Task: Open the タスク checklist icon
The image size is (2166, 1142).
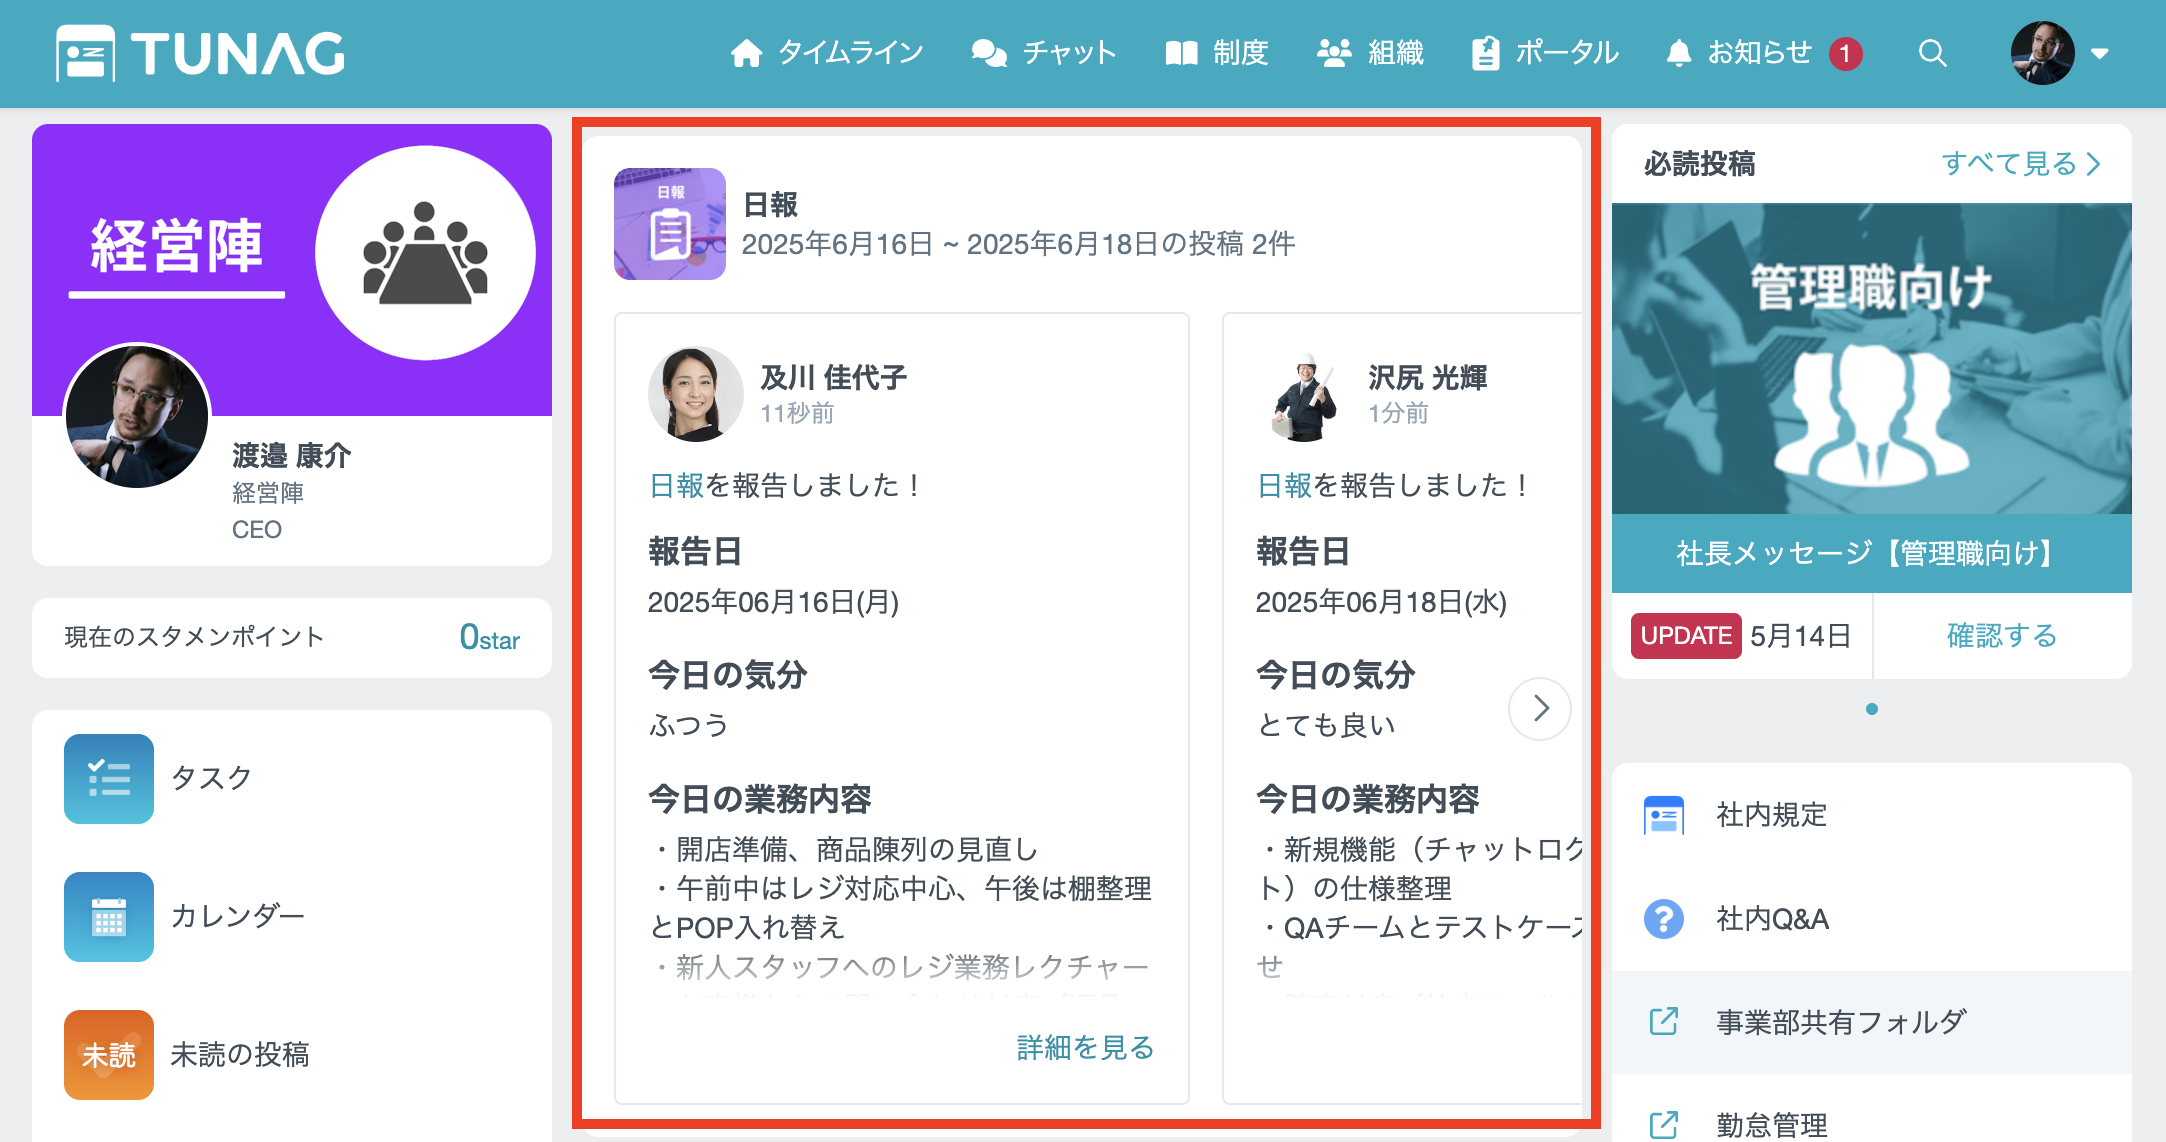Action: click(x=109, y=779)
